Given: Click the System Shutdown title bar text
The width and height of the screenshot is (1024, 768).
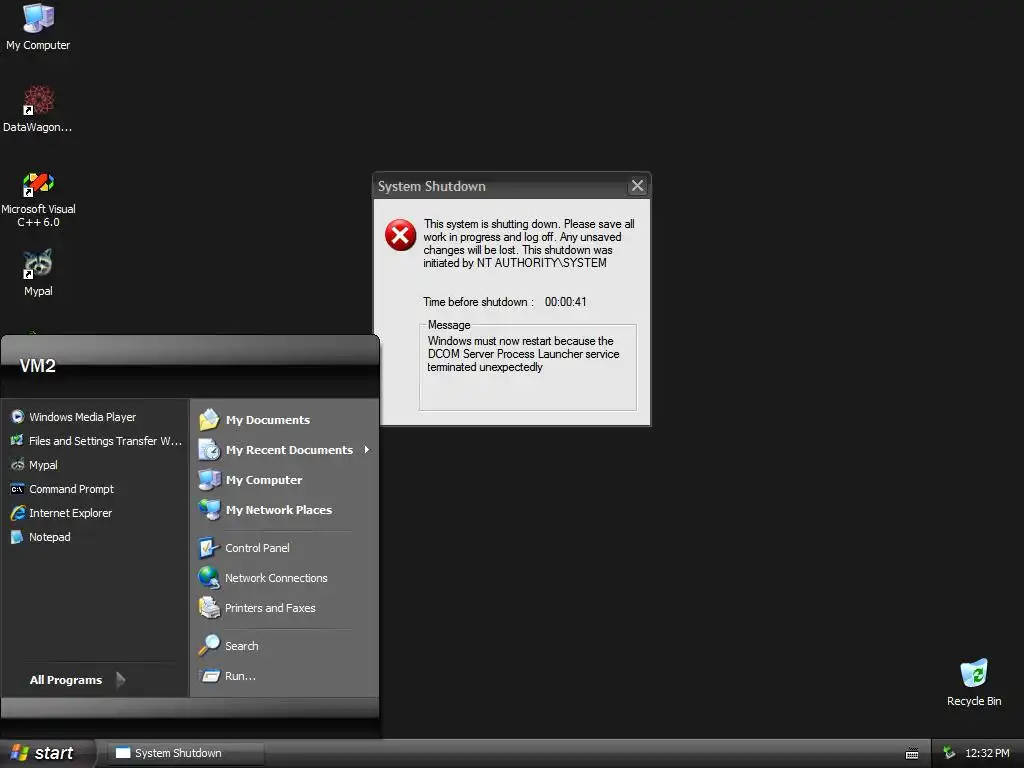Looking at the screenshot, I should (432, 186).
